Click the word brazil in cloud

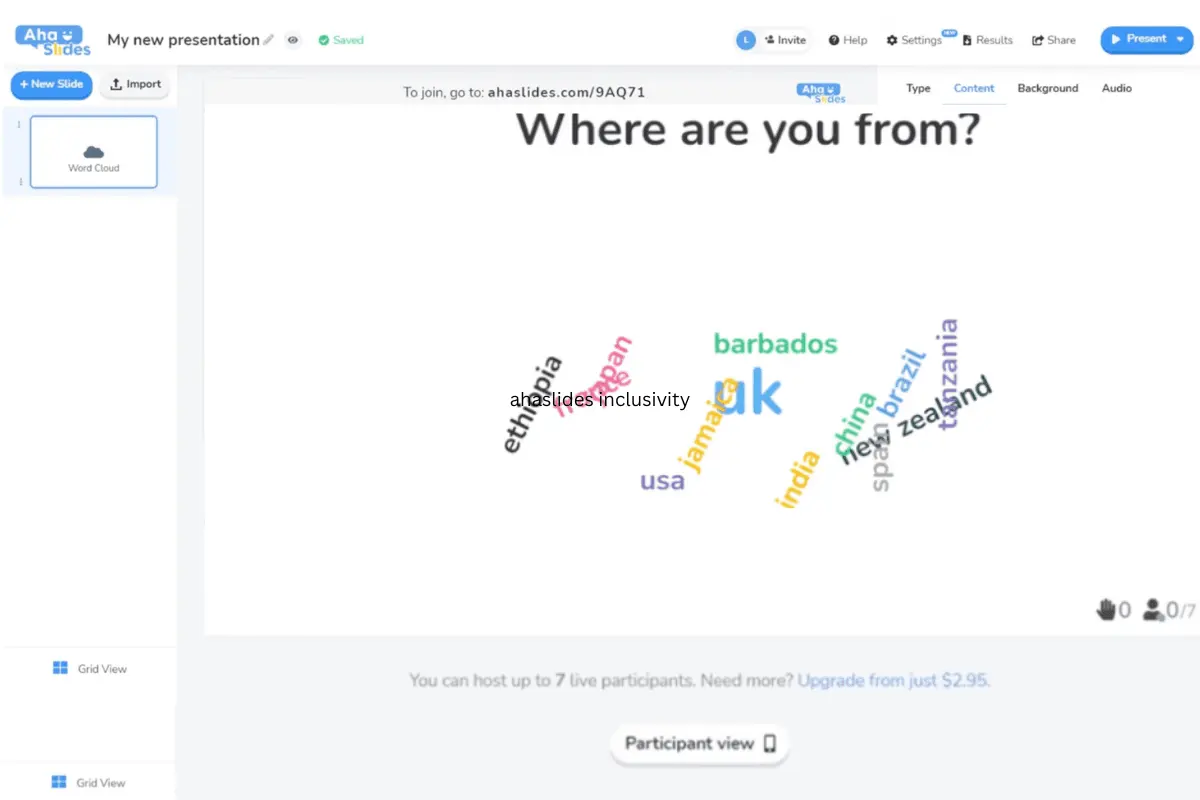(x=902, y=381)
